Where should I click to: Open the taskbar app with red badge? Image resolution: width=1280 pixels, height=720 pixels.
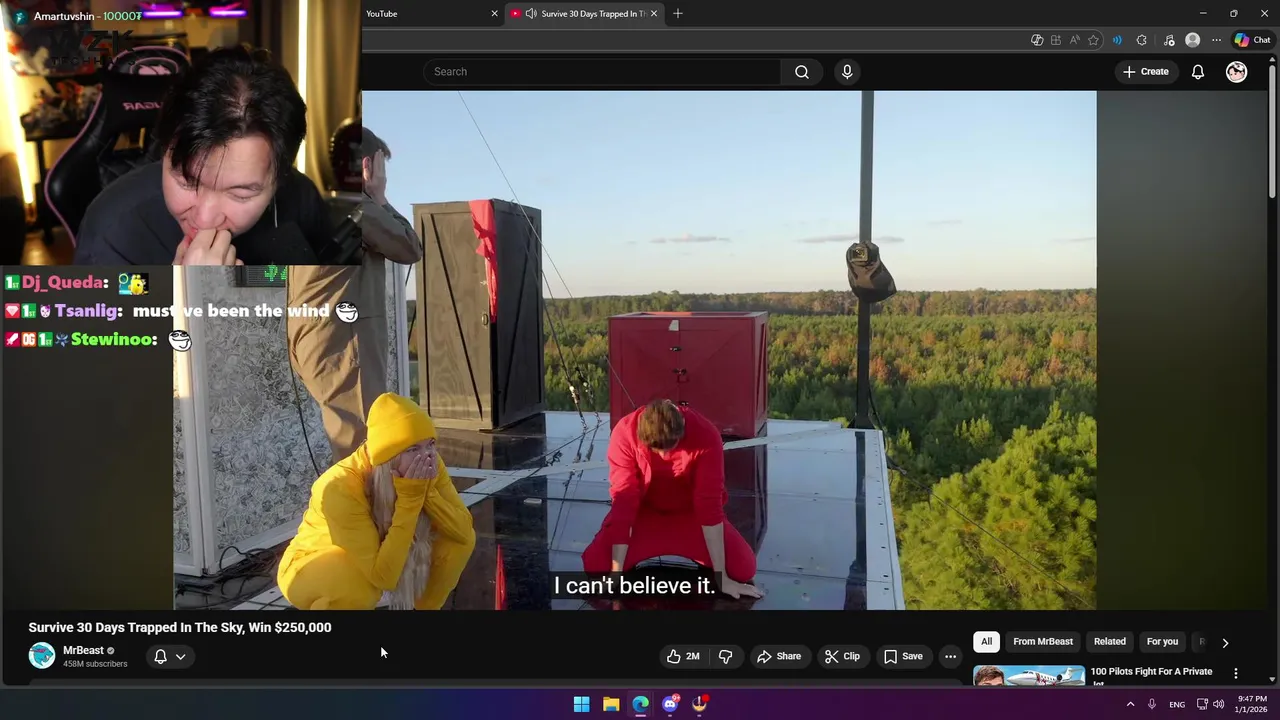tap(699, 704)
